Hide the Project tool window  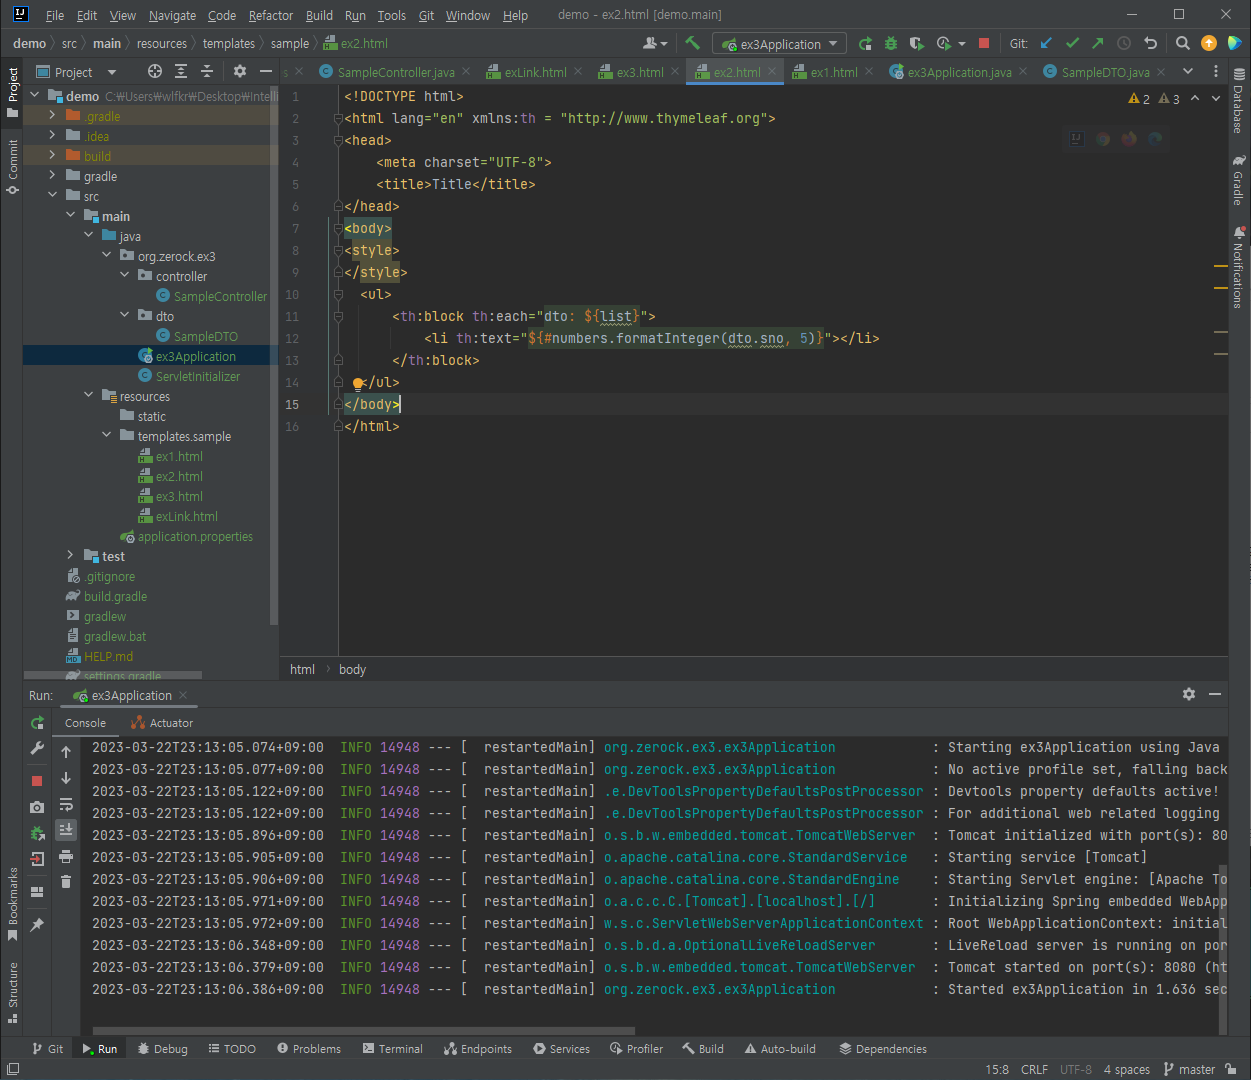click(x=265, y=71)
